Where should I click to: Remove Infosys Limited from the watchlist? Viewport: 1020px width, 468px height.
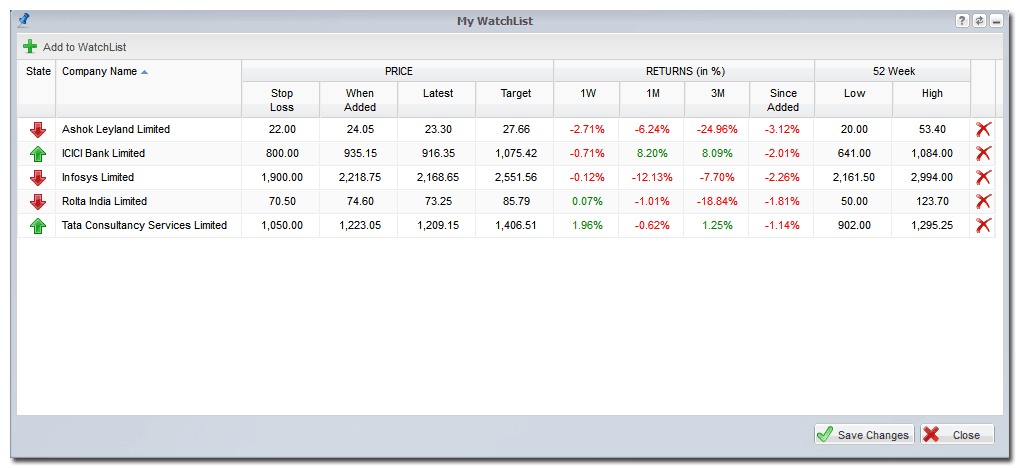click(x=983, y=177)
